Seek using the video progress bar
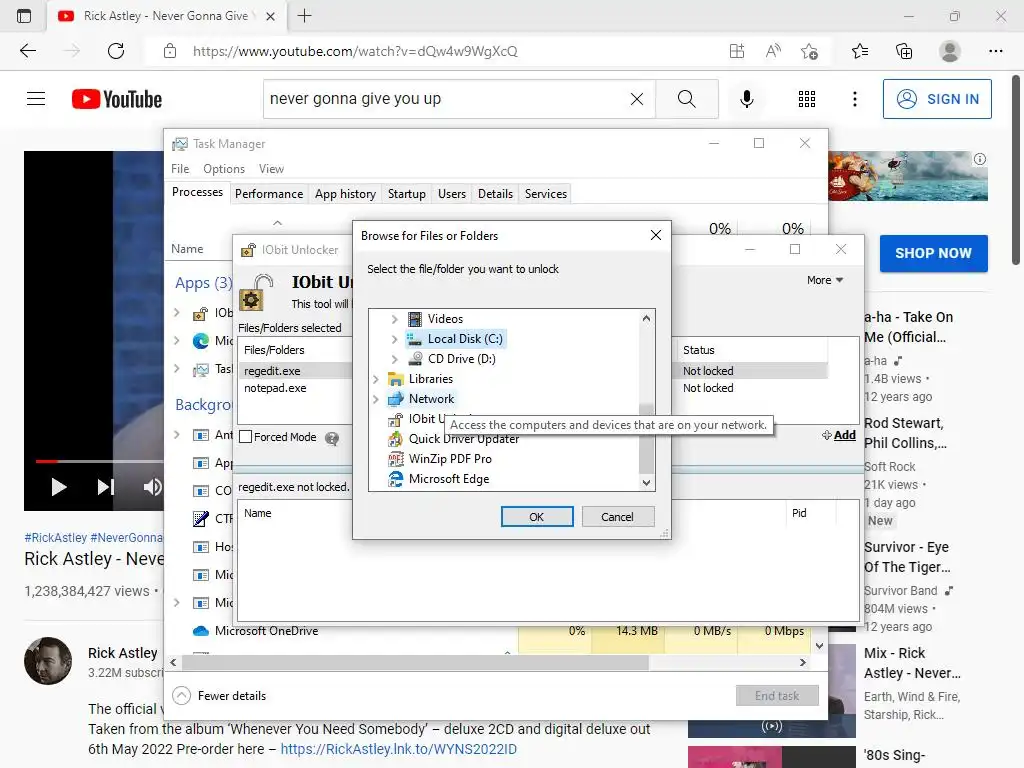Screen dimensions: 1024x768 point(99,461)
